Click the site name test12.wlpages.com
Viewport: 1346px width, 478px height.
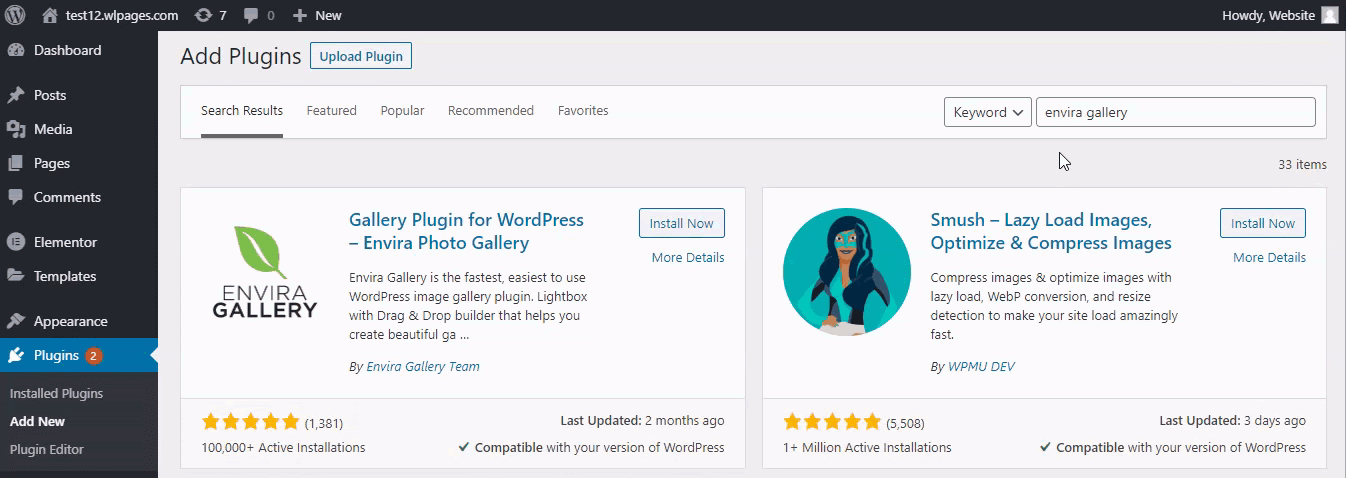[x=122, y=15]
